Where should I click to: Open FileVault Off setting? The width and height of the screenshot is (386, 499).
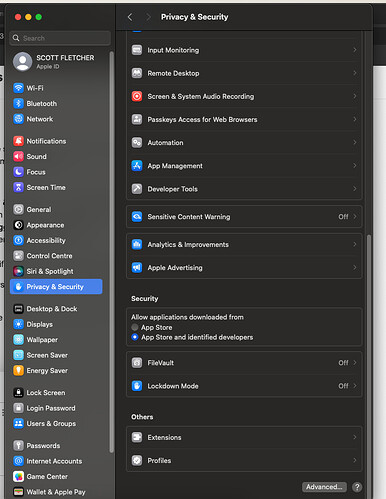pyautogui.click(x=244, y=363)
